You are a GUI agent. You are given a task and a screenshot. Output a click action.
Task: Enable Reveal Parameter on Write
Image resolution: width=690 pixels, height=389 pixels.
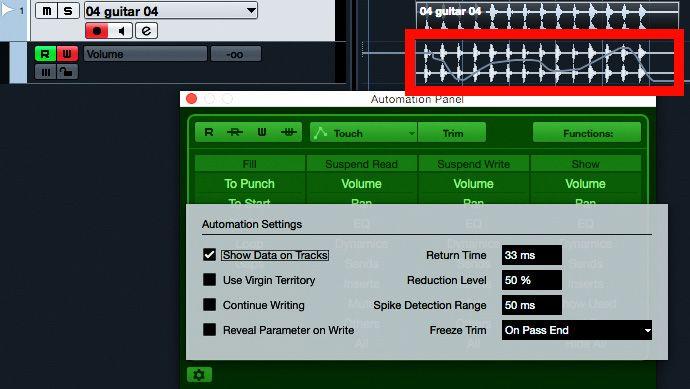[209, 330]
